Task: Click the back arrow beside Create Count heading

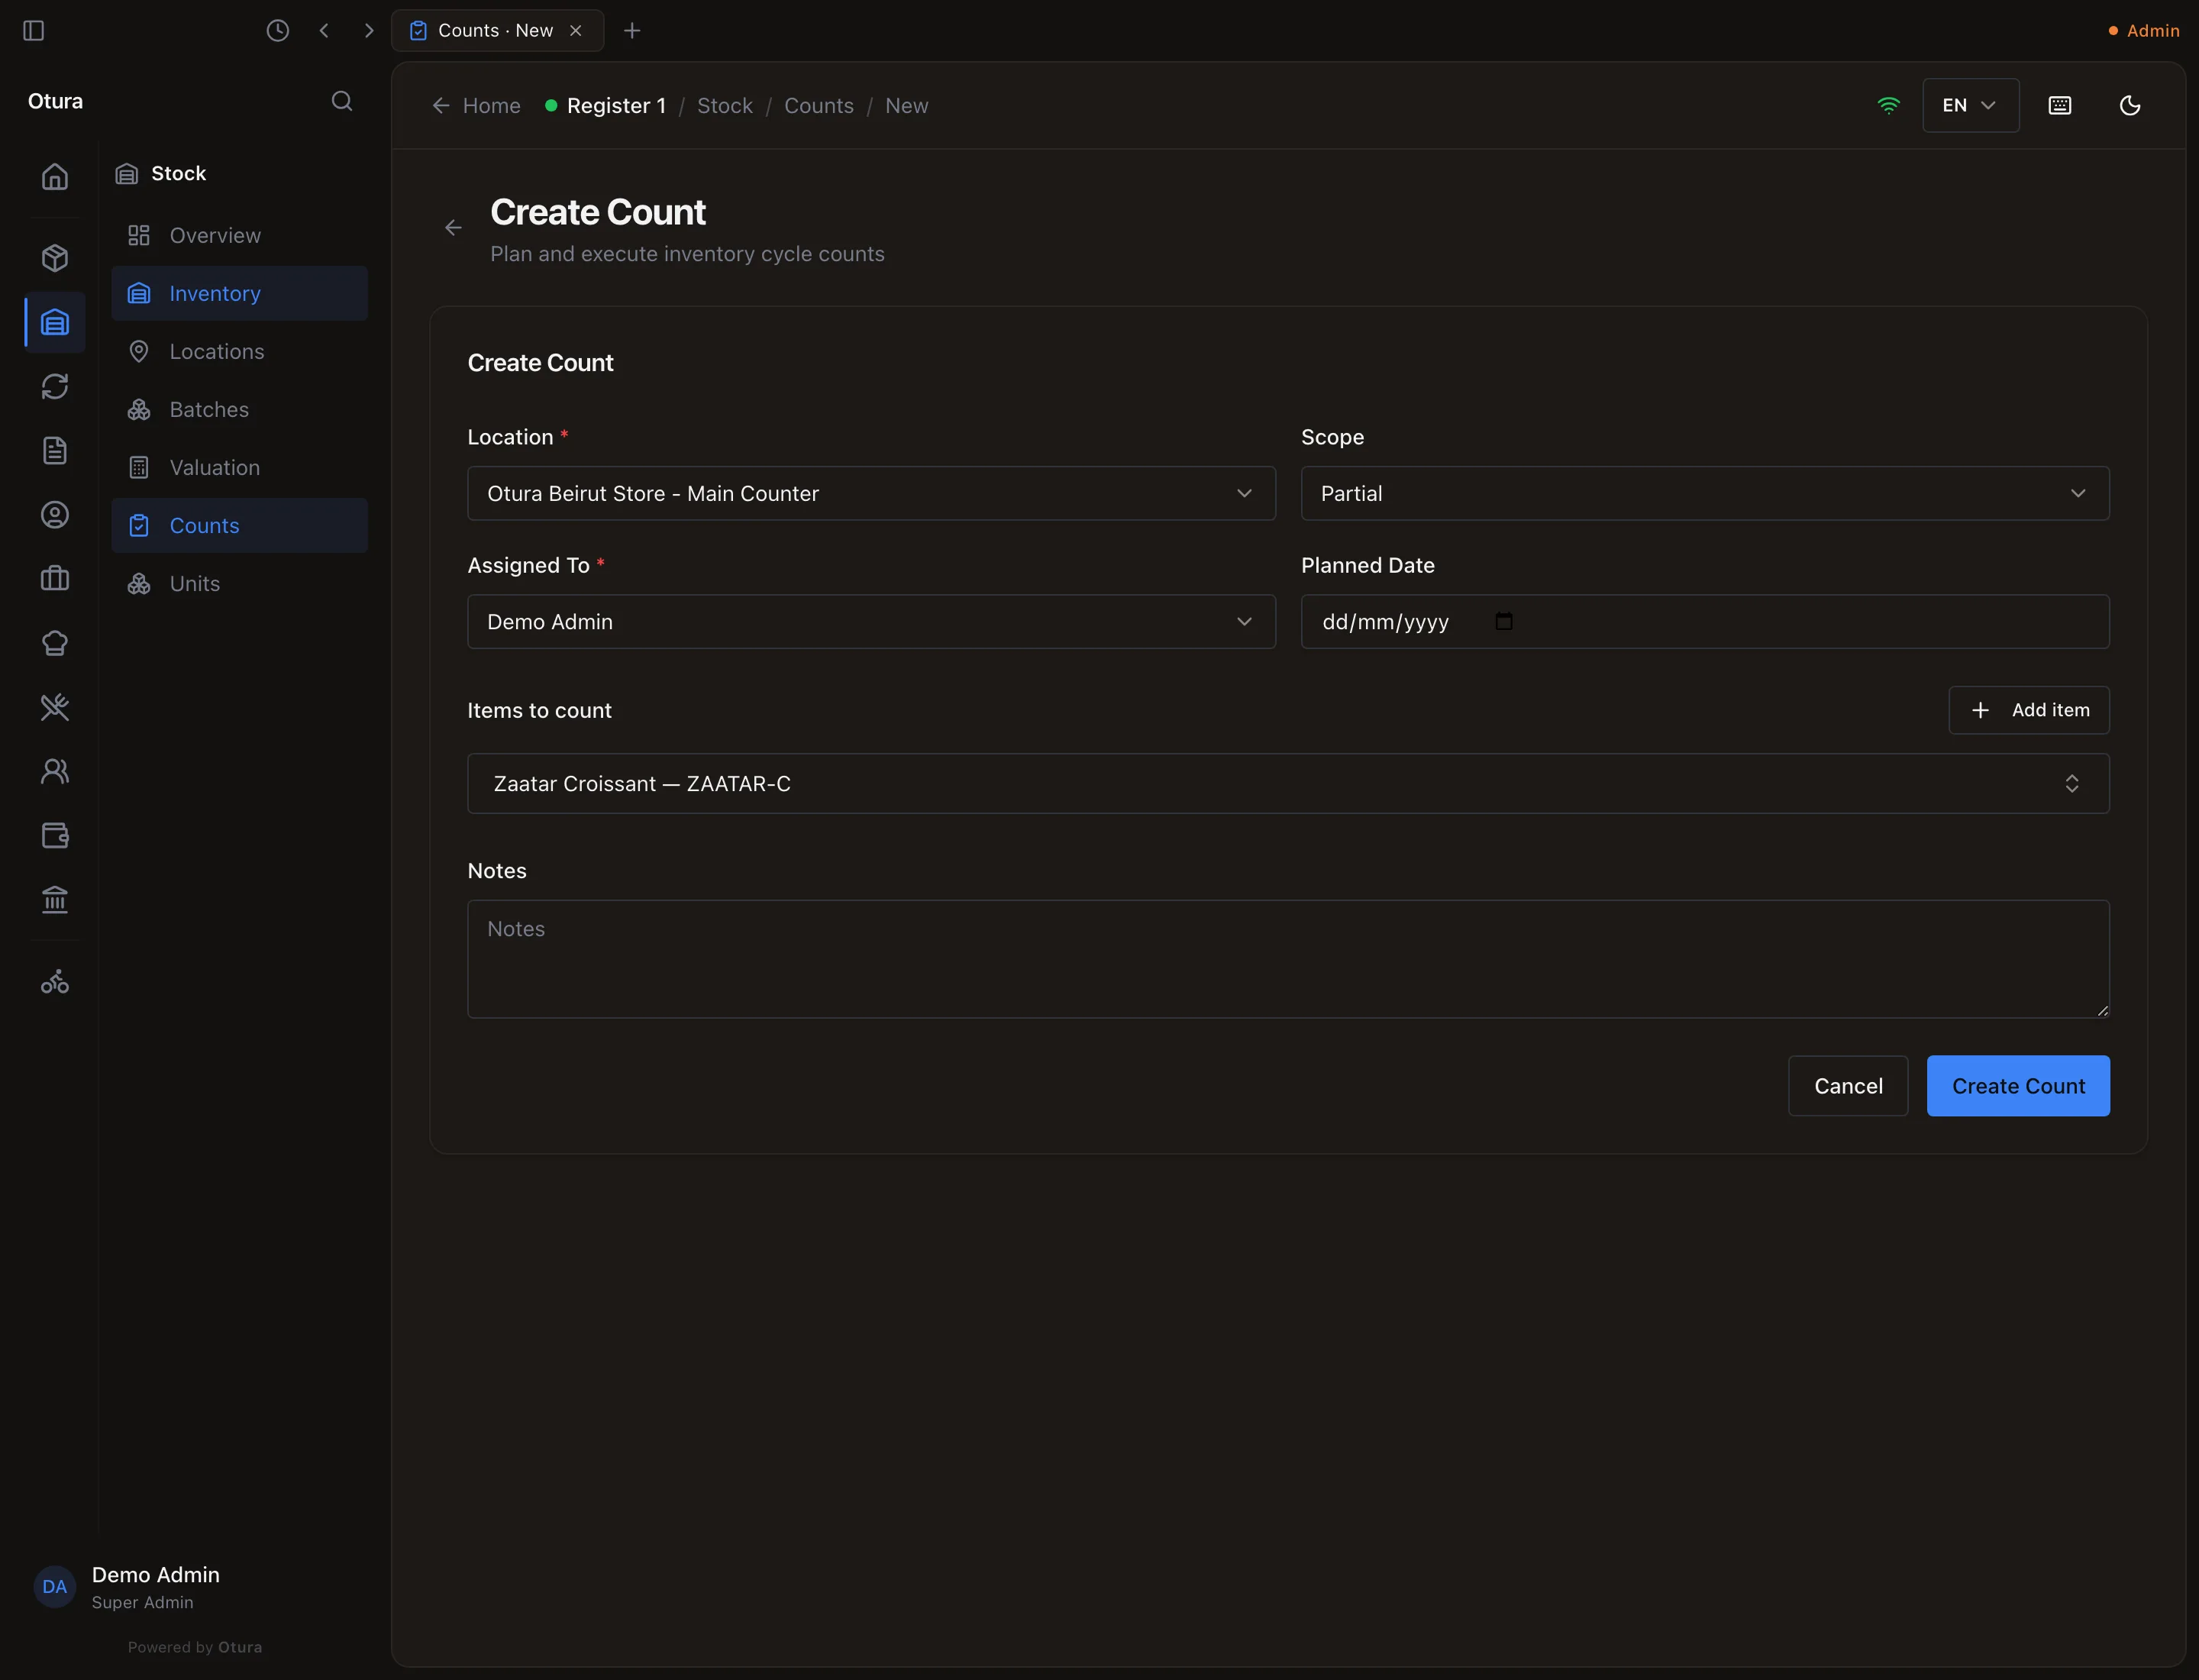Action: [x=453, y=228]
